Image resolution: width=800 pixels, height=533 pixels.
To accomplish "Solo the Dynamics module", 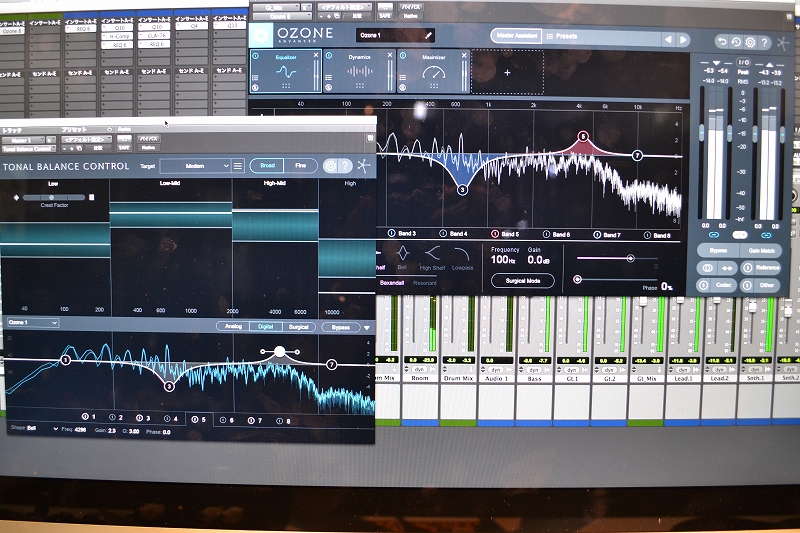I will click(x=329, y=87).
